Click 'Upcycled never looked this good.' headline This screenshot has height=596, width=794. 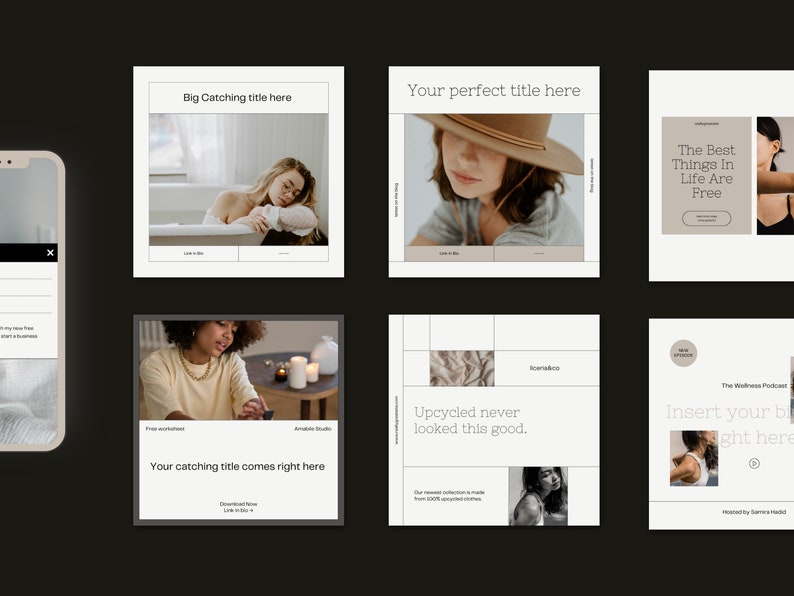click(x=470, y=420)
